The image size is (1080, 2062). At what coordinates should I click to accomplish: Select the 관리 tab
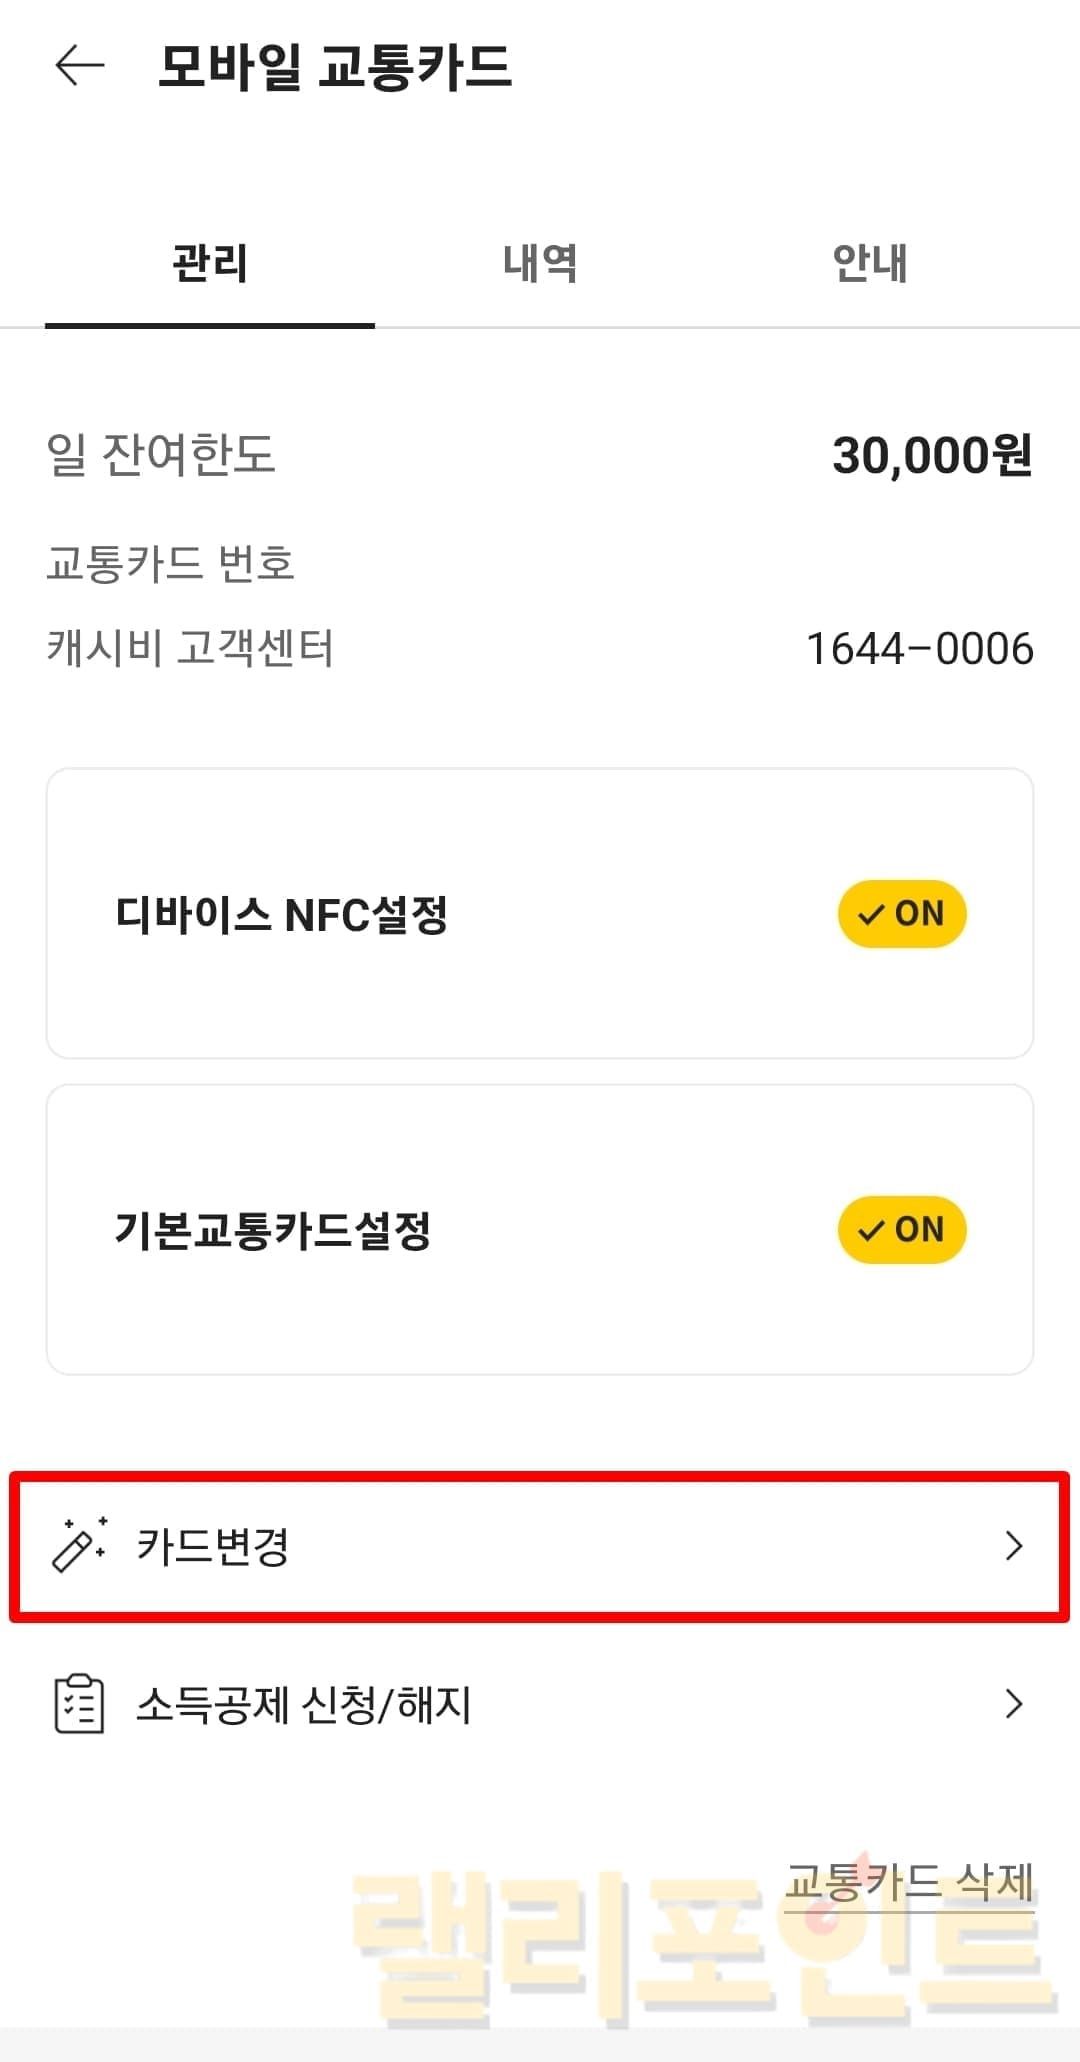(x=210, y=264)
